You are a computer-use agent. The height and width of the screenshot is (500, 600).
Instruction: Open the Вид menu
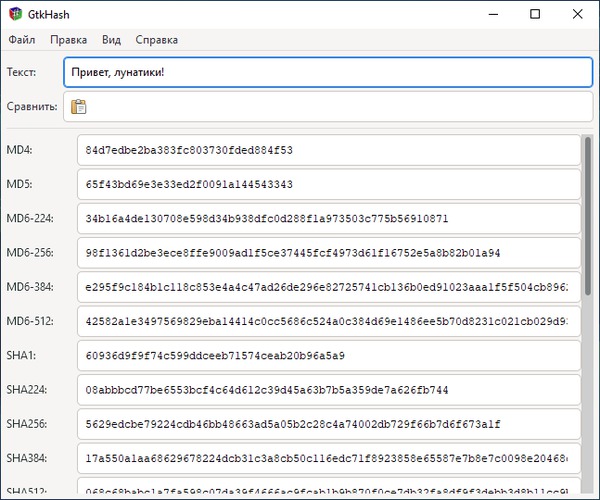point(111,40)
